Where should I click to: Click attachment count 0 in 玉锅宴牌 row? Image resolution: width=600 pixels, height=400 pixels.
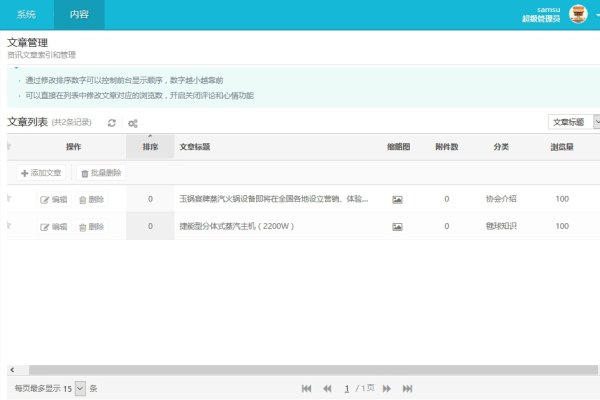click(447, 199)
